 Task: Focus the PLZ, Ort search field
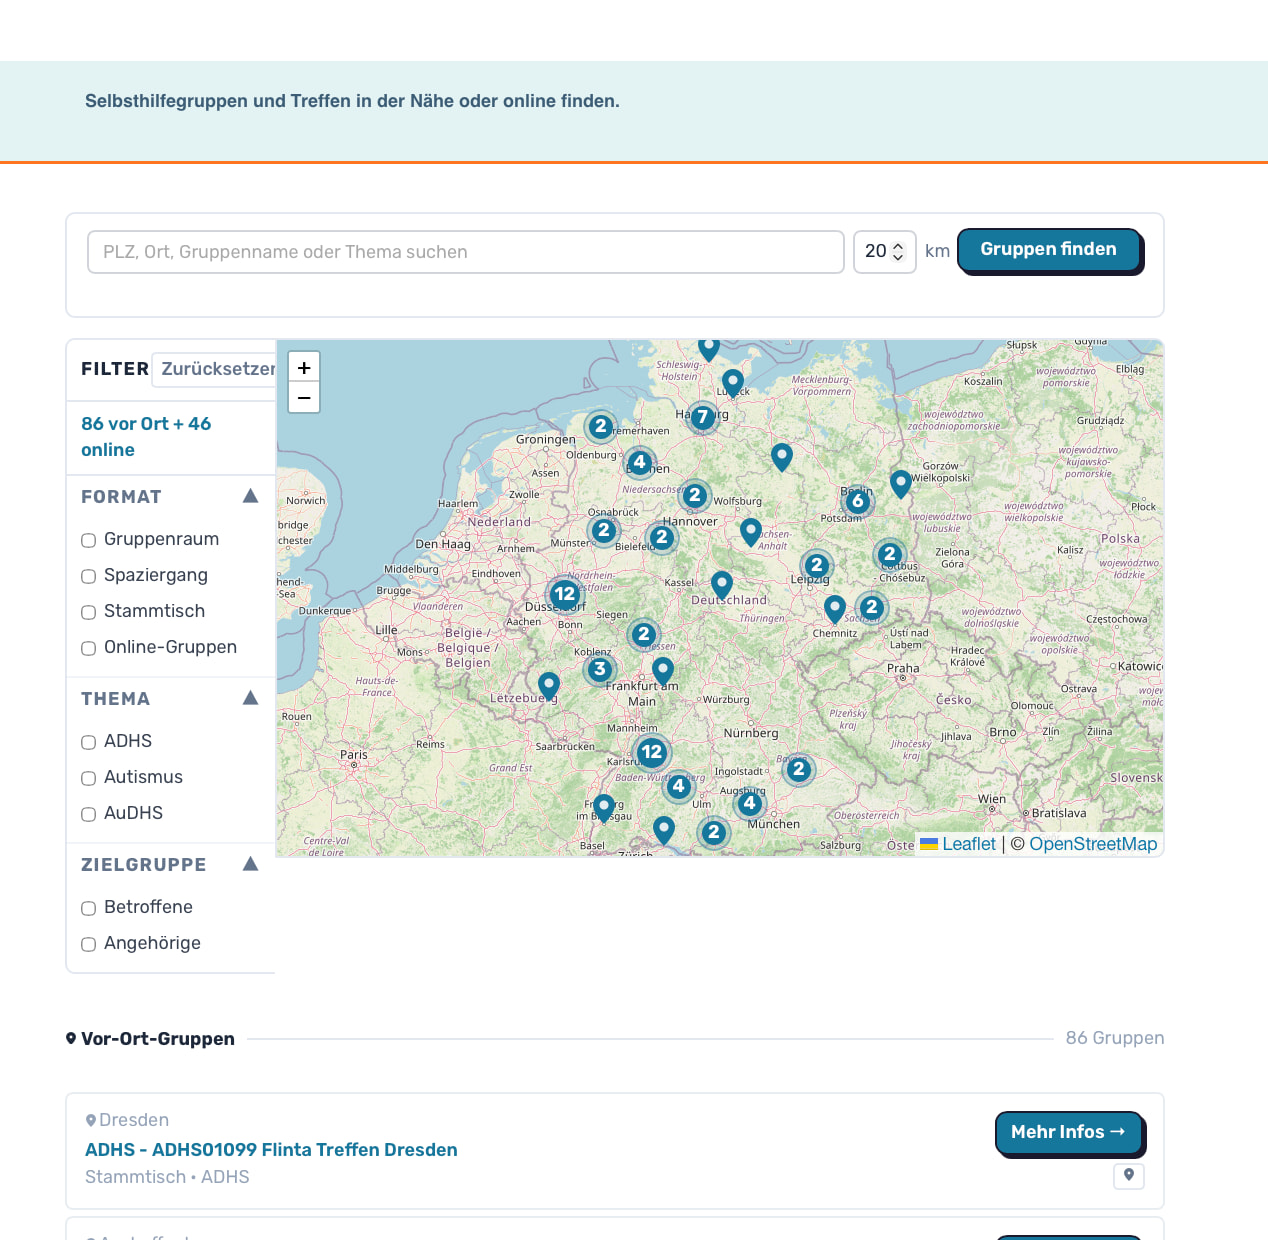466,252
